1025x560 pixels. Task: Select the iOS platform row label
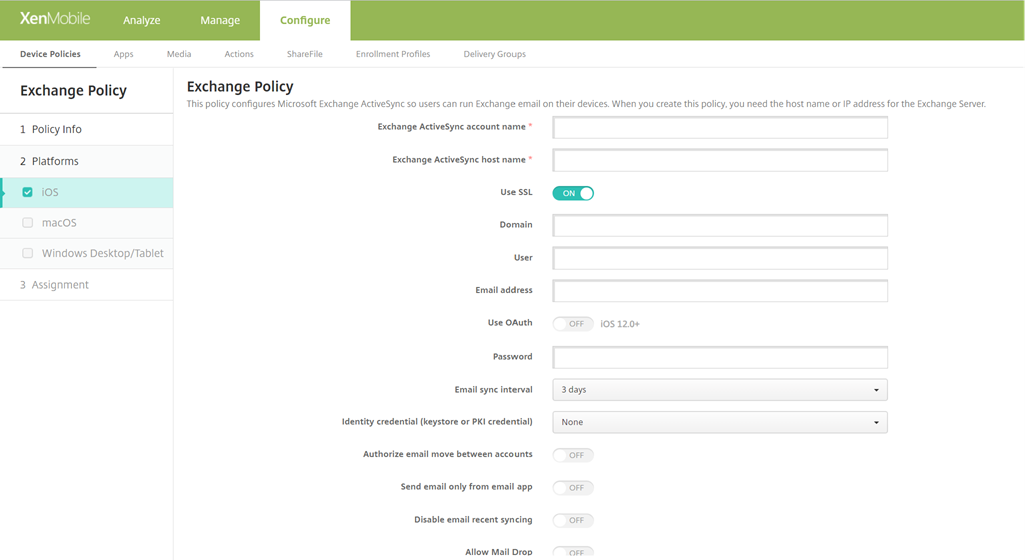point(50,192)
